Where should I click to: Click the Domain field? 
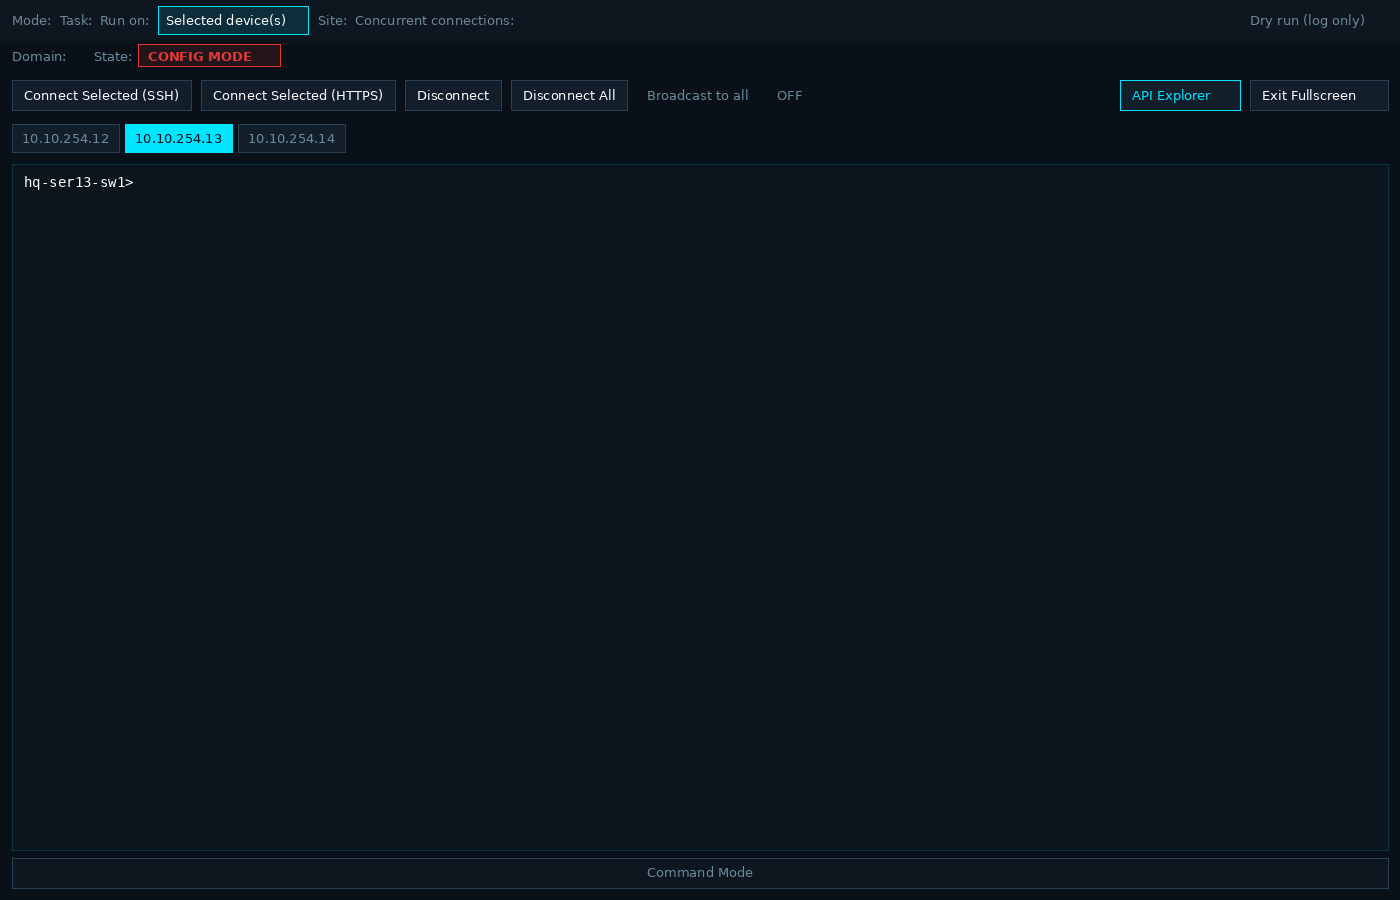[x=39, y=56]
